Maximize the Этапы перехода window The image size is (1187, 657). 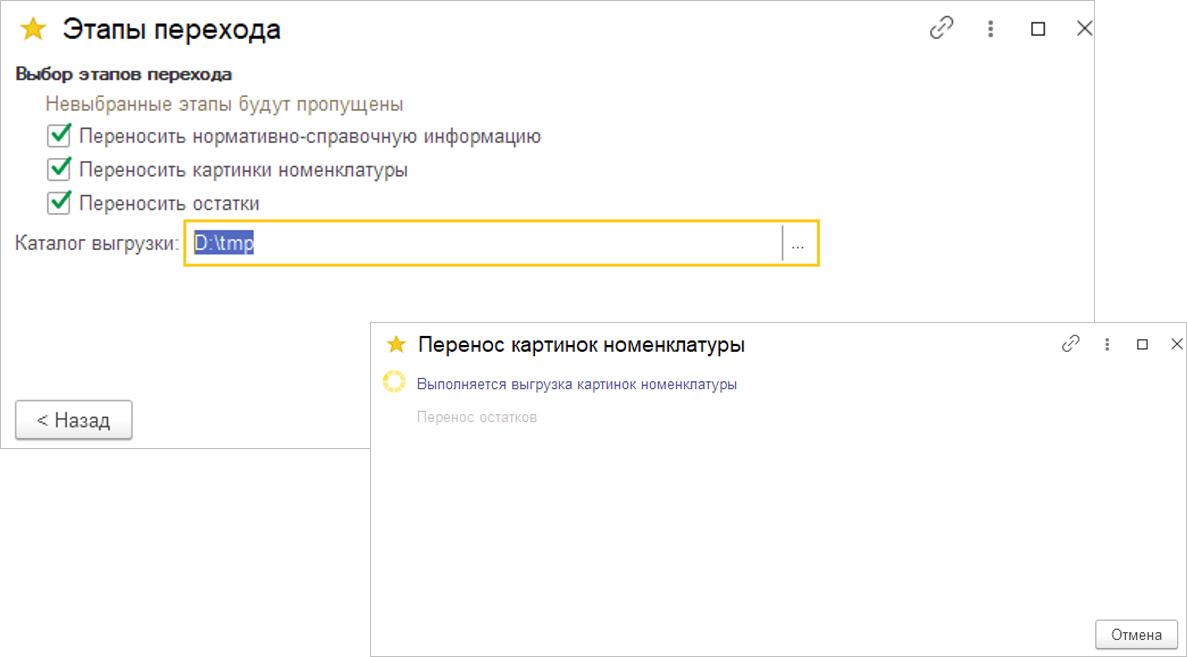click(1038, 29)
